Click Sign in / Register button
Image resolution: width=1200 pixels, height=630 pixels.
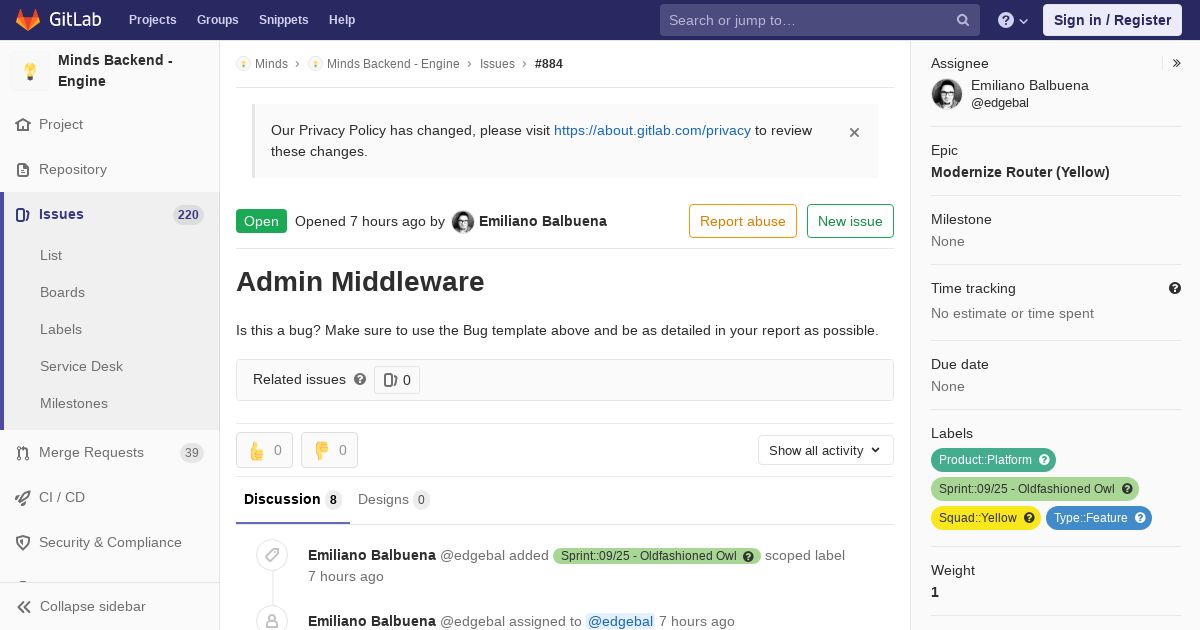coord(1112,20)
